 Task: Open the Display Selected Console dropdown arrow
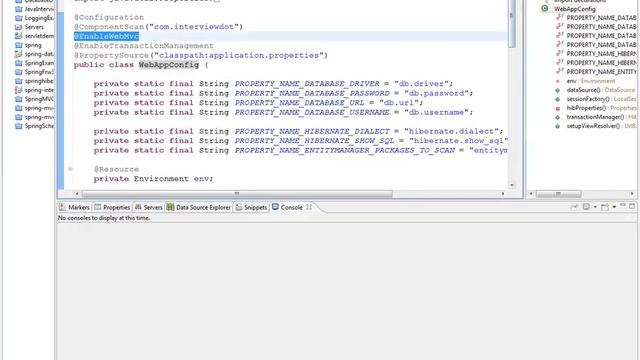(595, 207)
